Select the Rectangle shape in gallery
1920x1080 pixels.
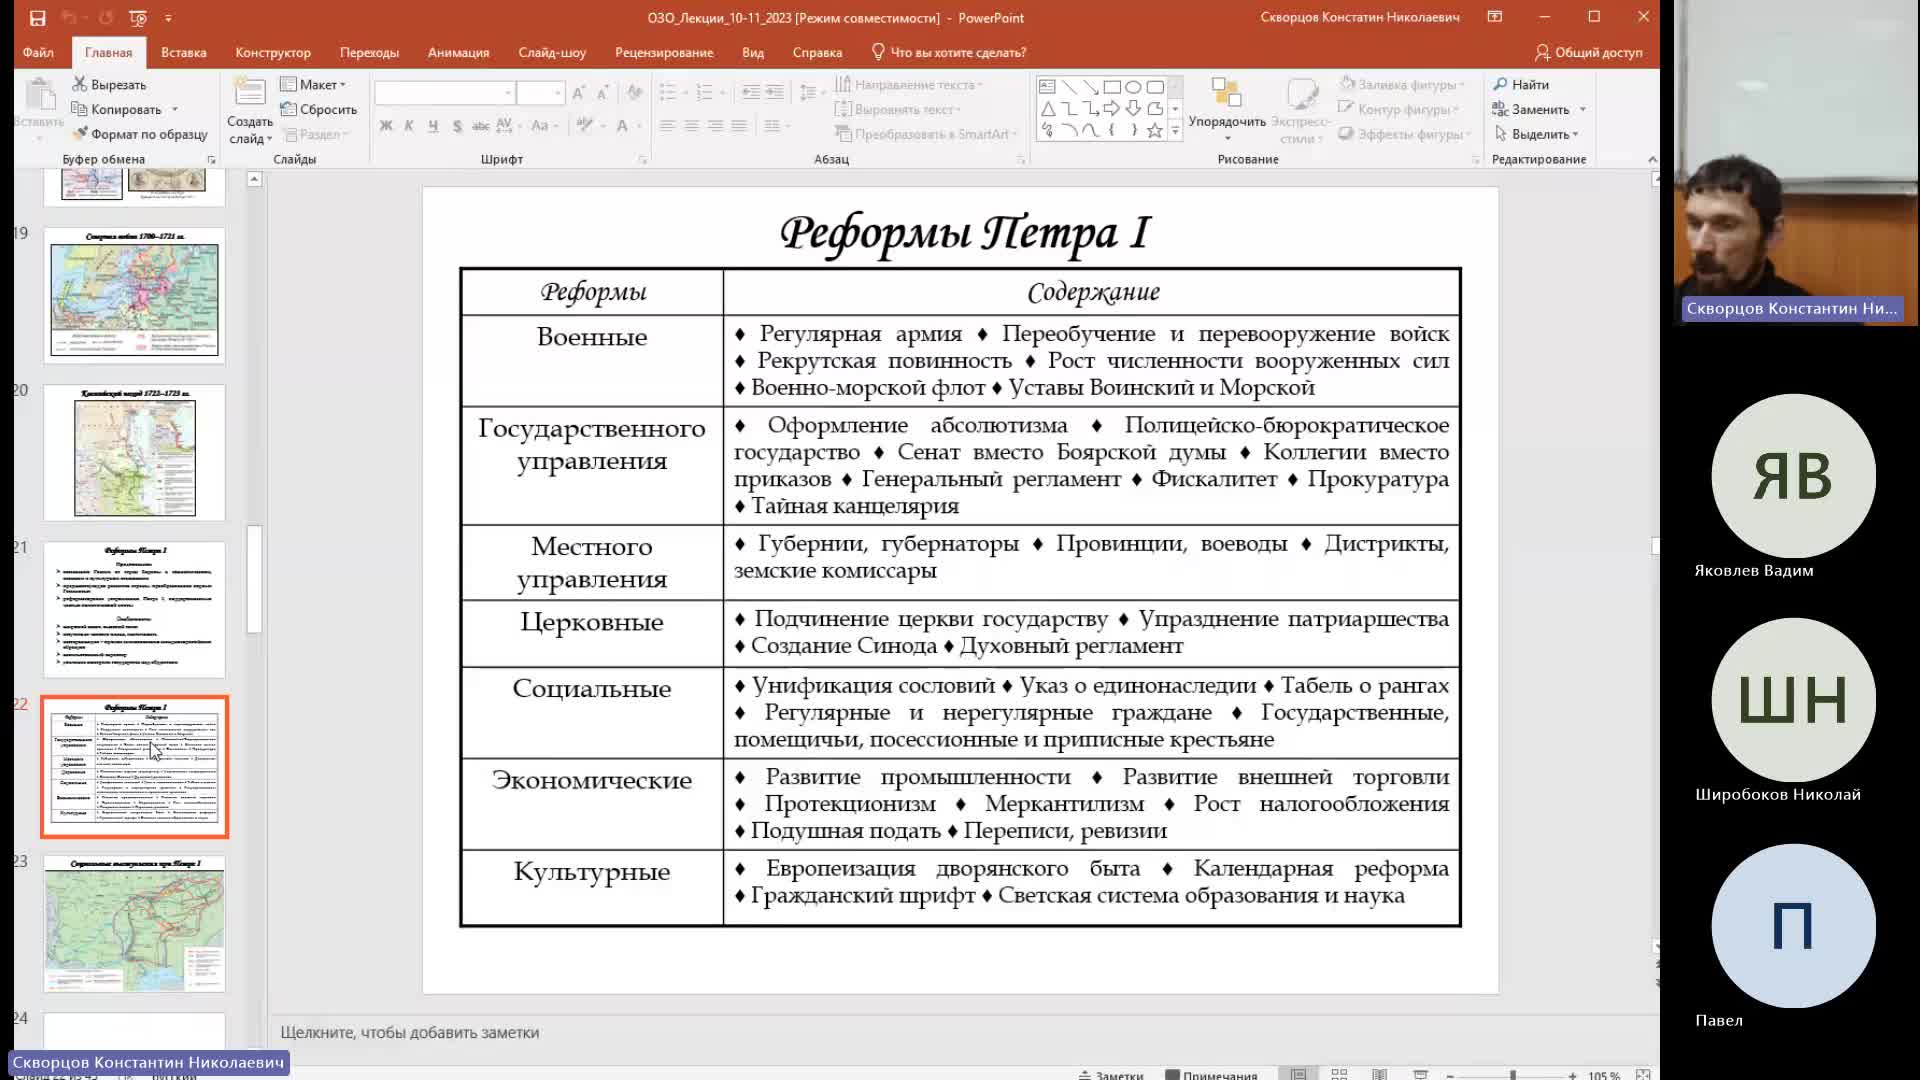point(1111,87)
